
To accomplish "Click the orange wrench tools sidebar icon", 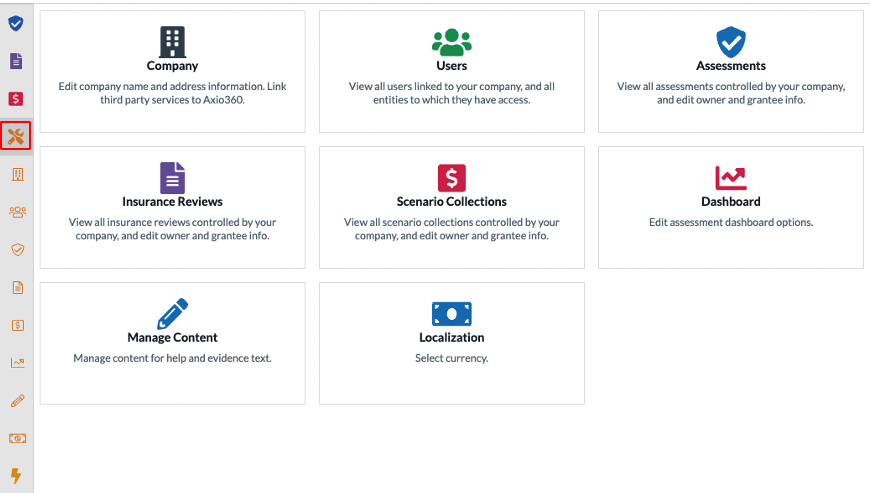I will click(16, 136).
